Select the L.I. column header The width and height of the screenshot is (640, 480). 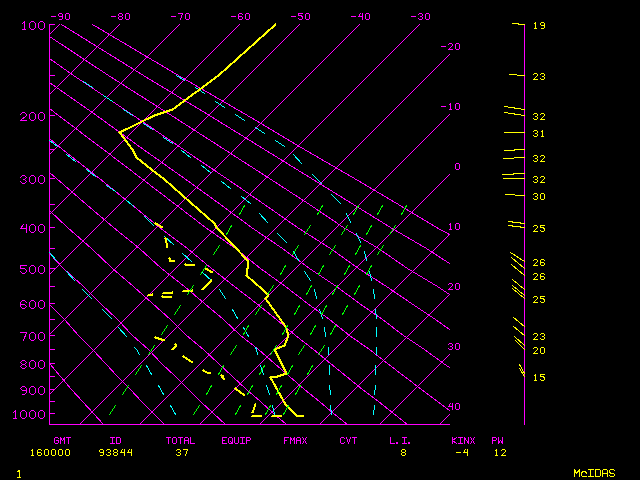400,440
